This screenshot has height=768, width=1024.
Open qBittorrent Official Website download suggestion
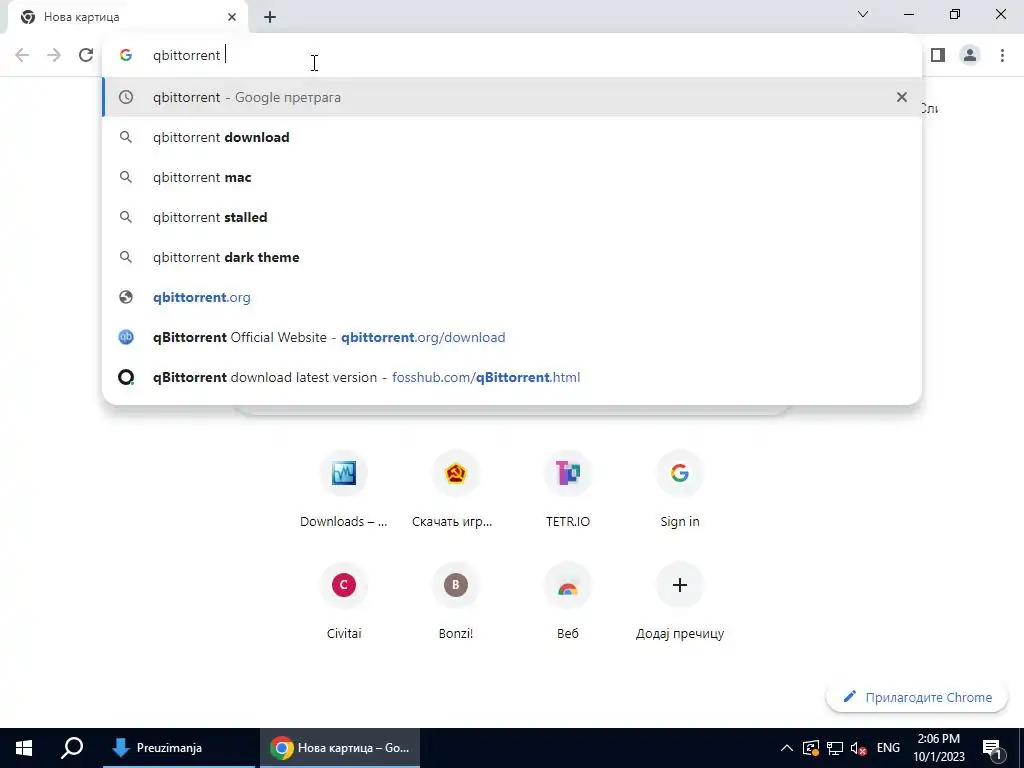[512, 337]
